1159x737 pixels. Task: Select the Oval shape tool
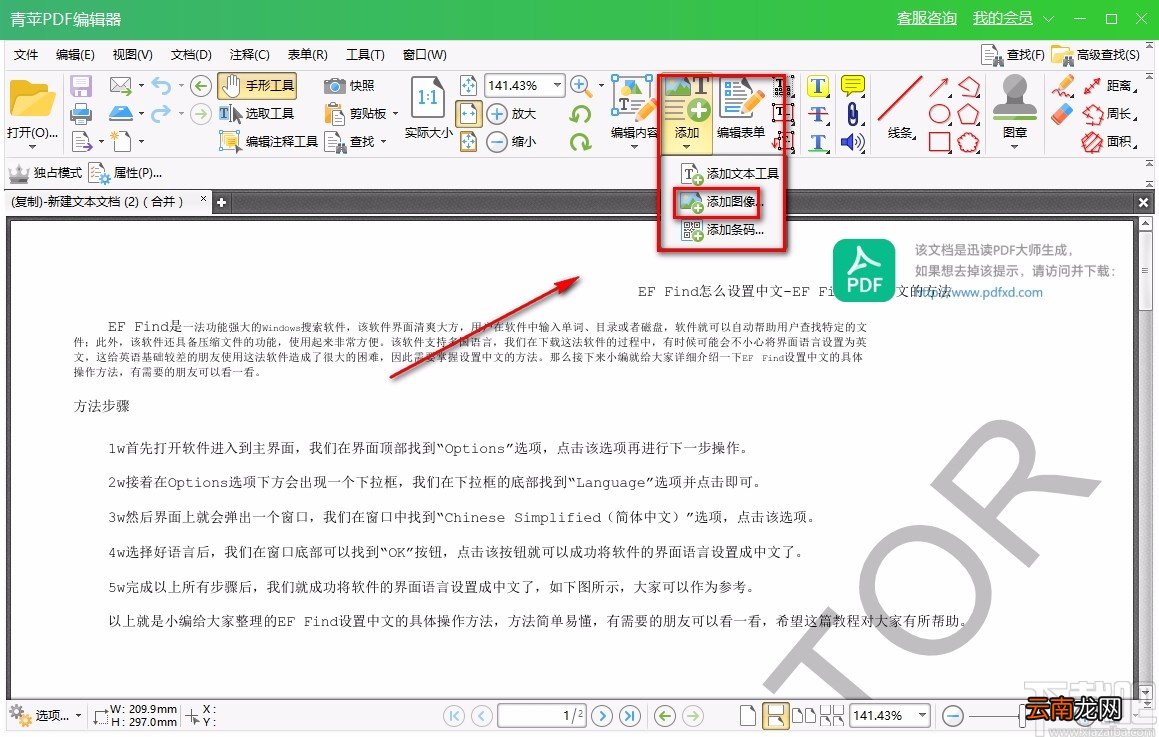939,114
